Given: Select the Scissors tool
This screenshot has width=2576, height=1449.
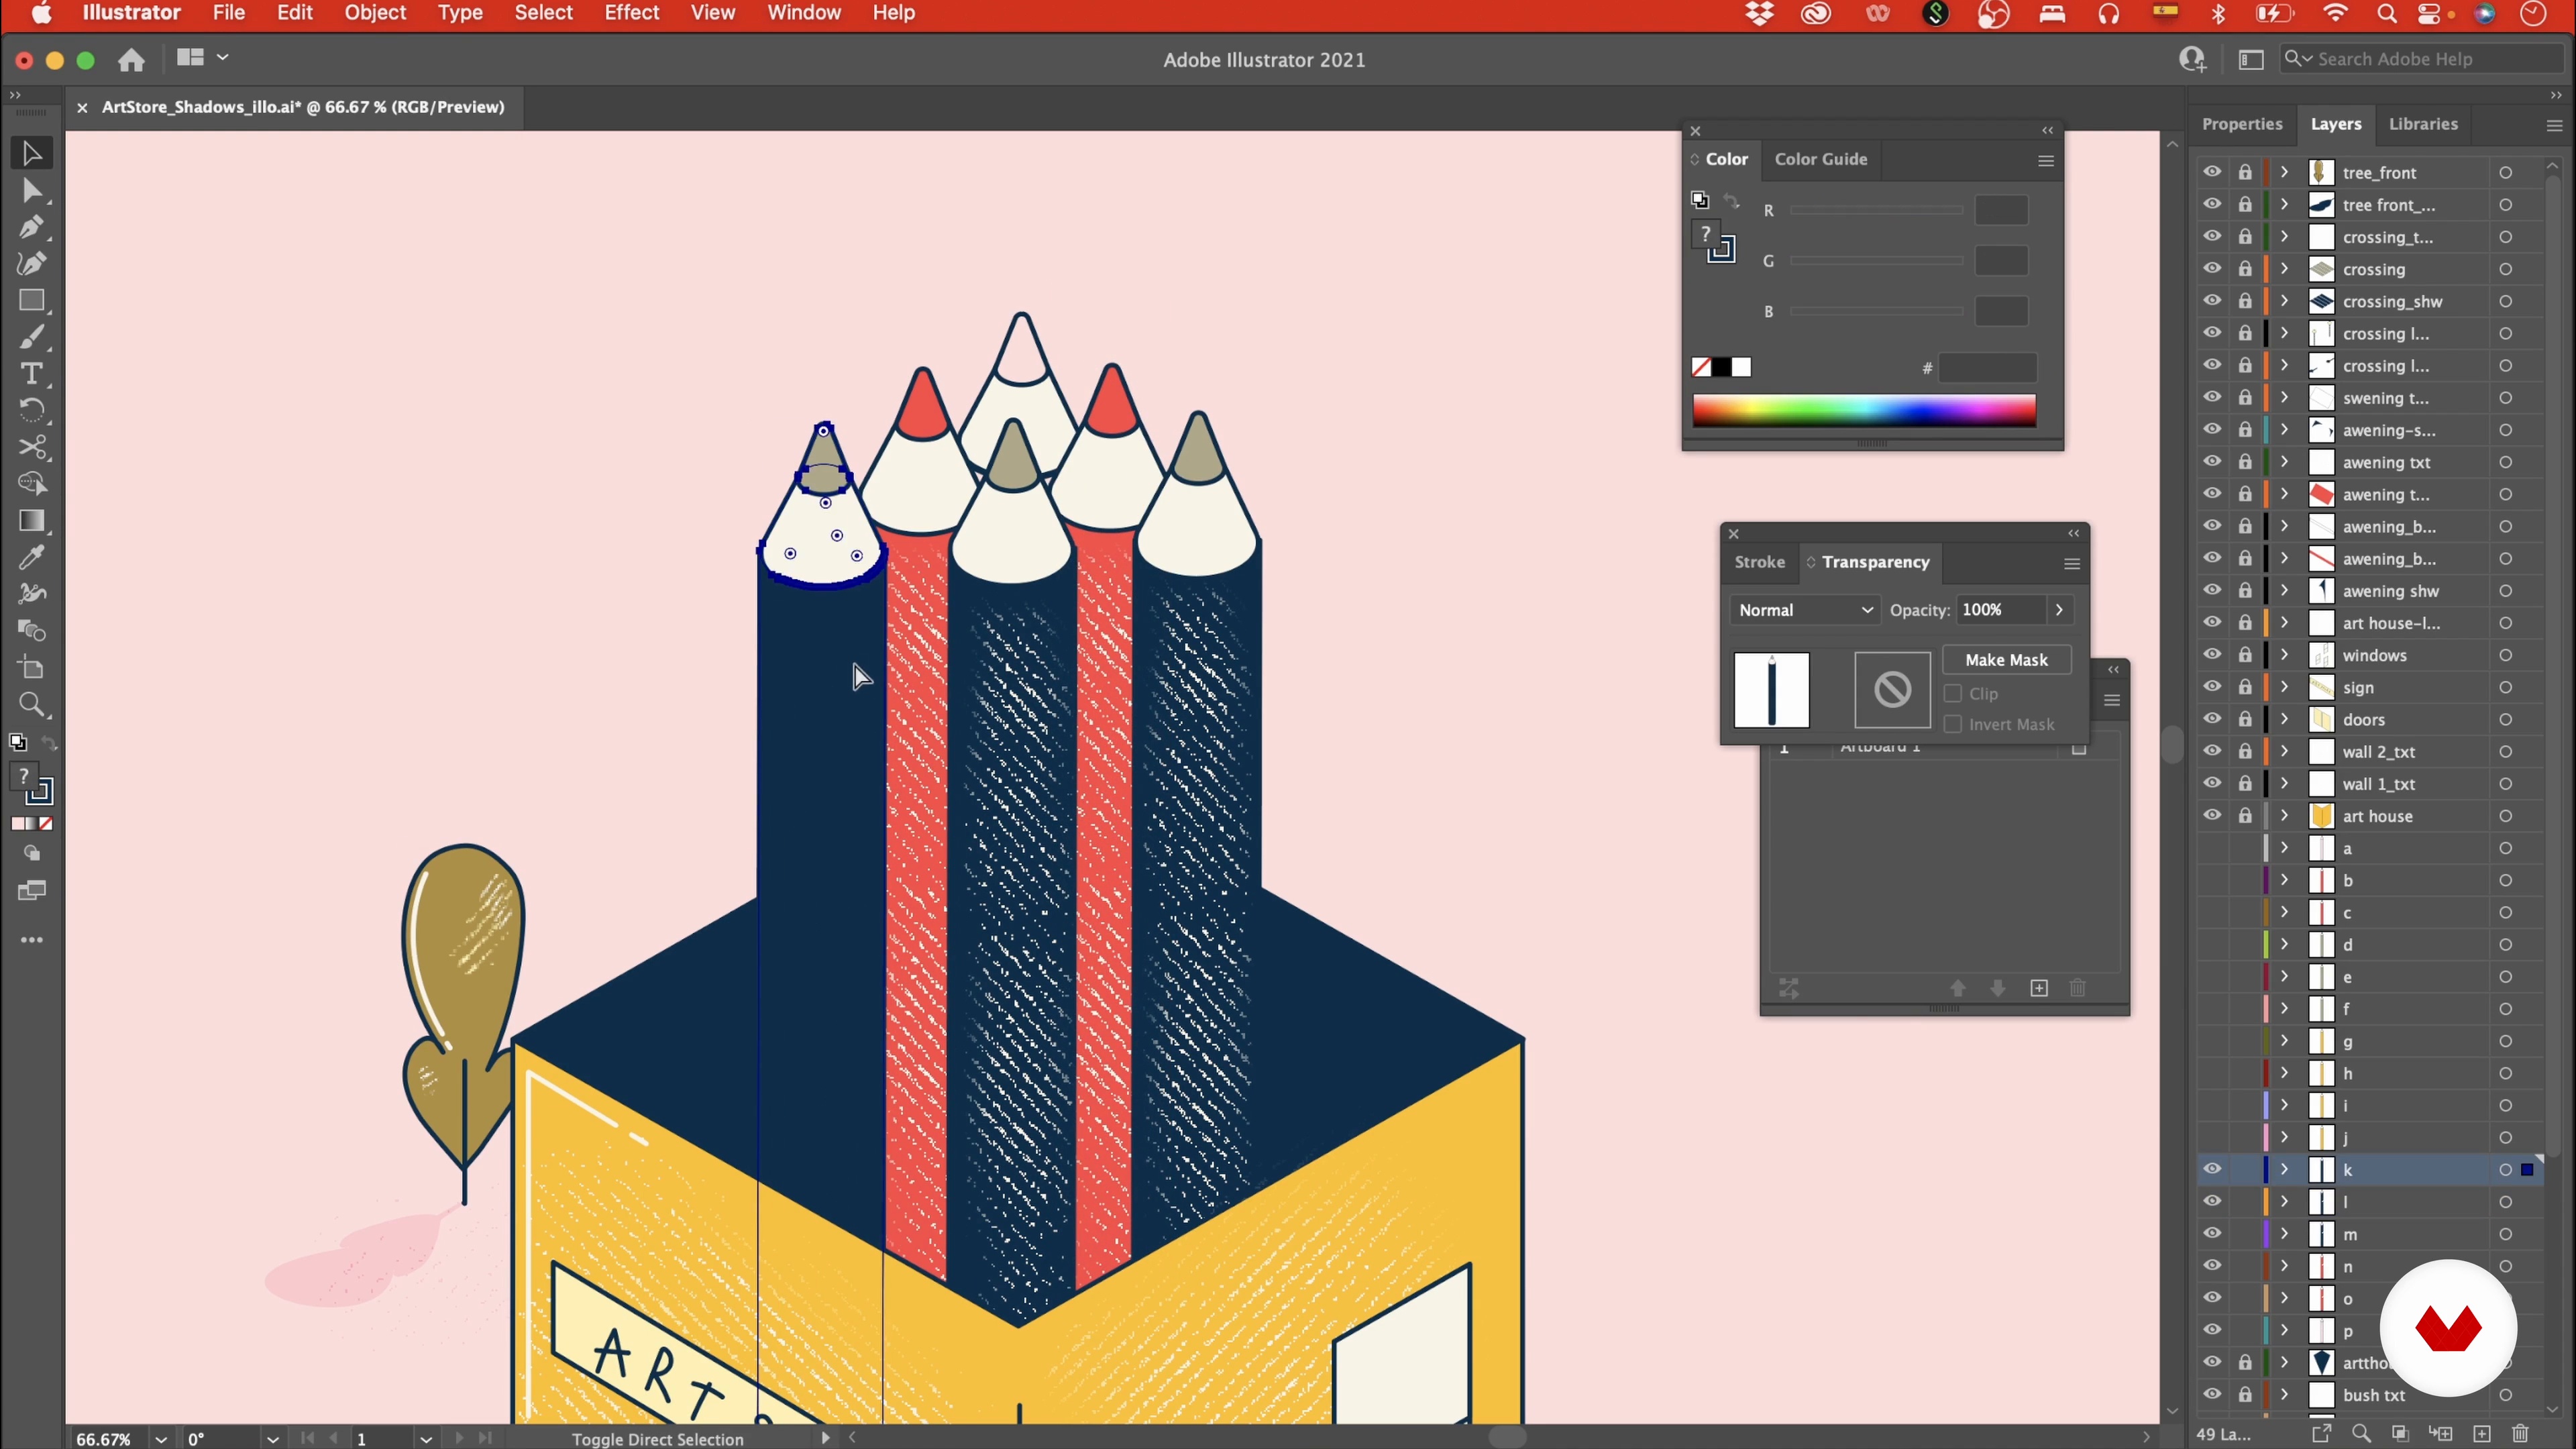Looking at the screenshot, I should (31, 447).
